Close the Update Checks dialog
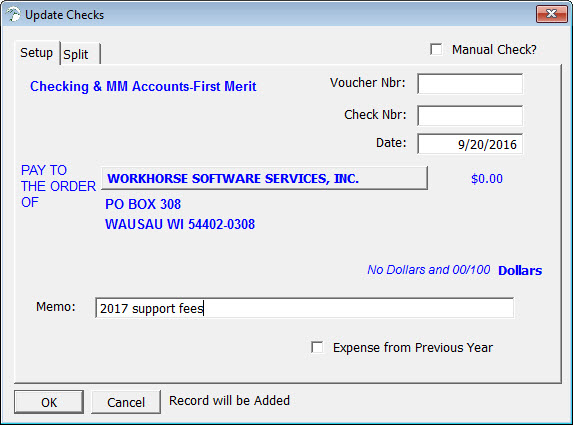 551,14
